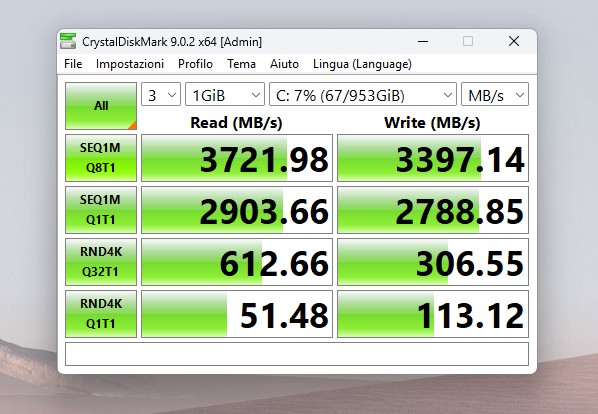Expand the test count dropdown showing 3

161,94
